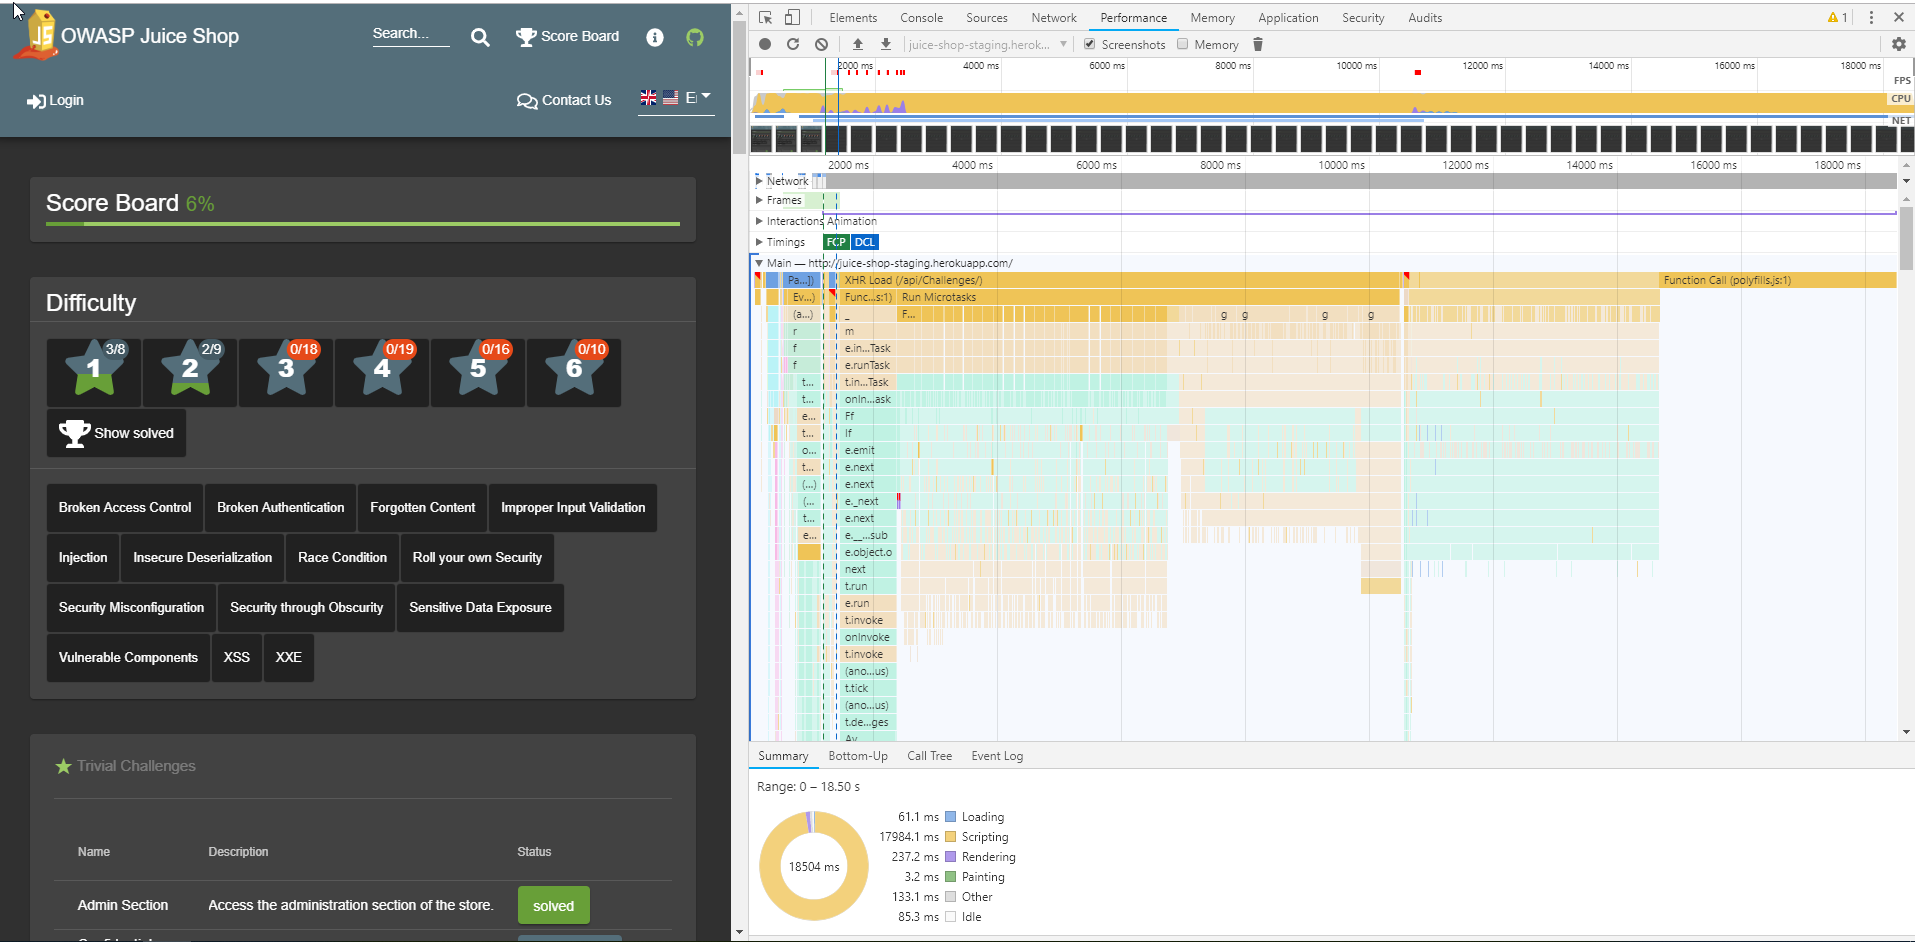Toggle the device toolbar icon

(x=792, y=17)
